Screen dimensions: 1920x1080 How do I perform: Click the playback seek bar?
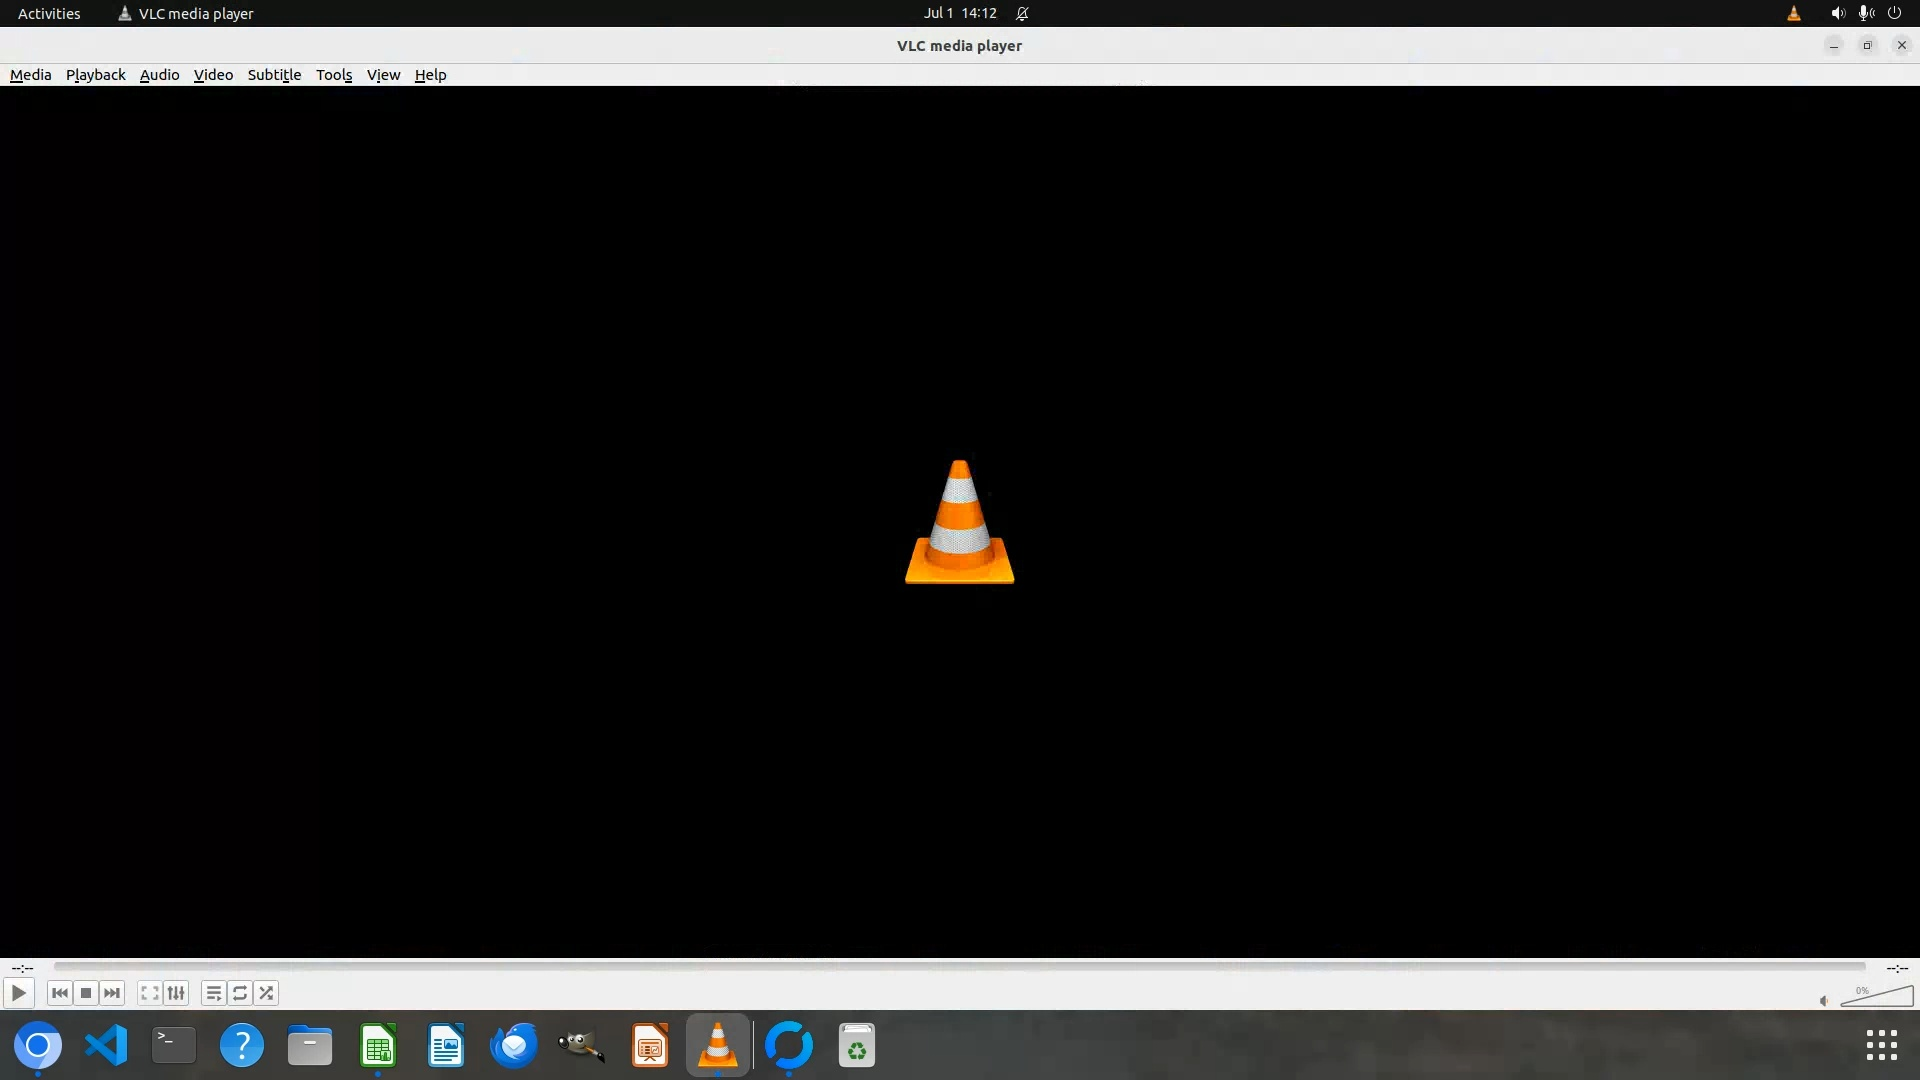[x=959, y=967]
